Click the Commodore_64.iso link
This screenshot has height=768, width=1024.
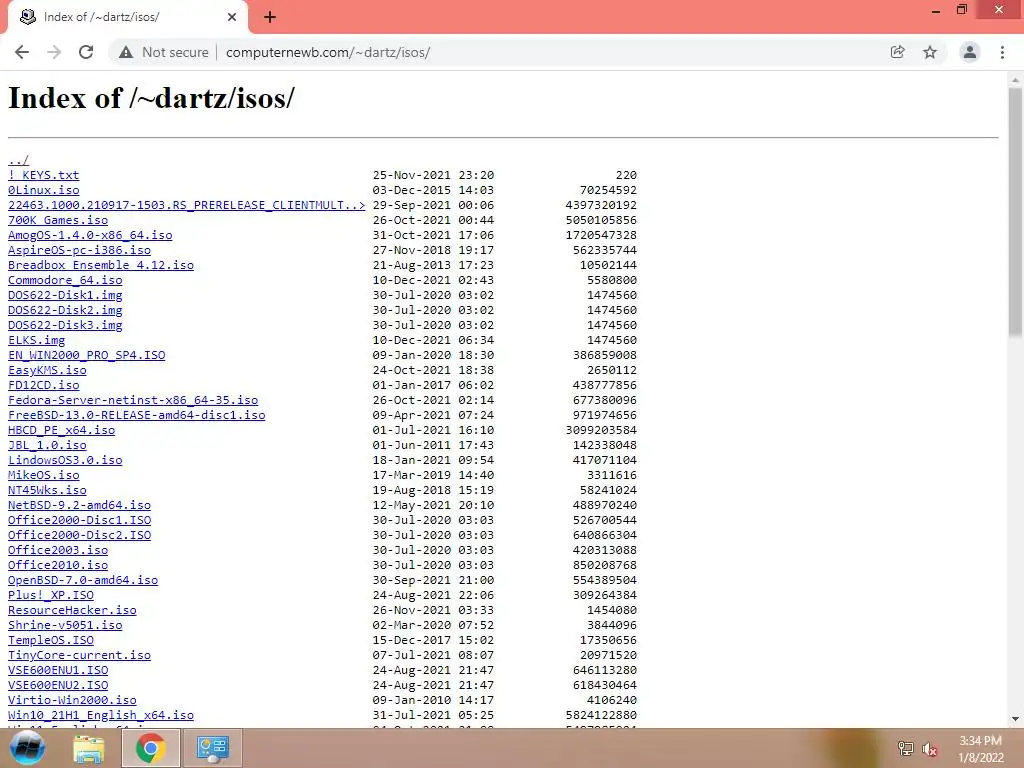click(x=65, y=280)
